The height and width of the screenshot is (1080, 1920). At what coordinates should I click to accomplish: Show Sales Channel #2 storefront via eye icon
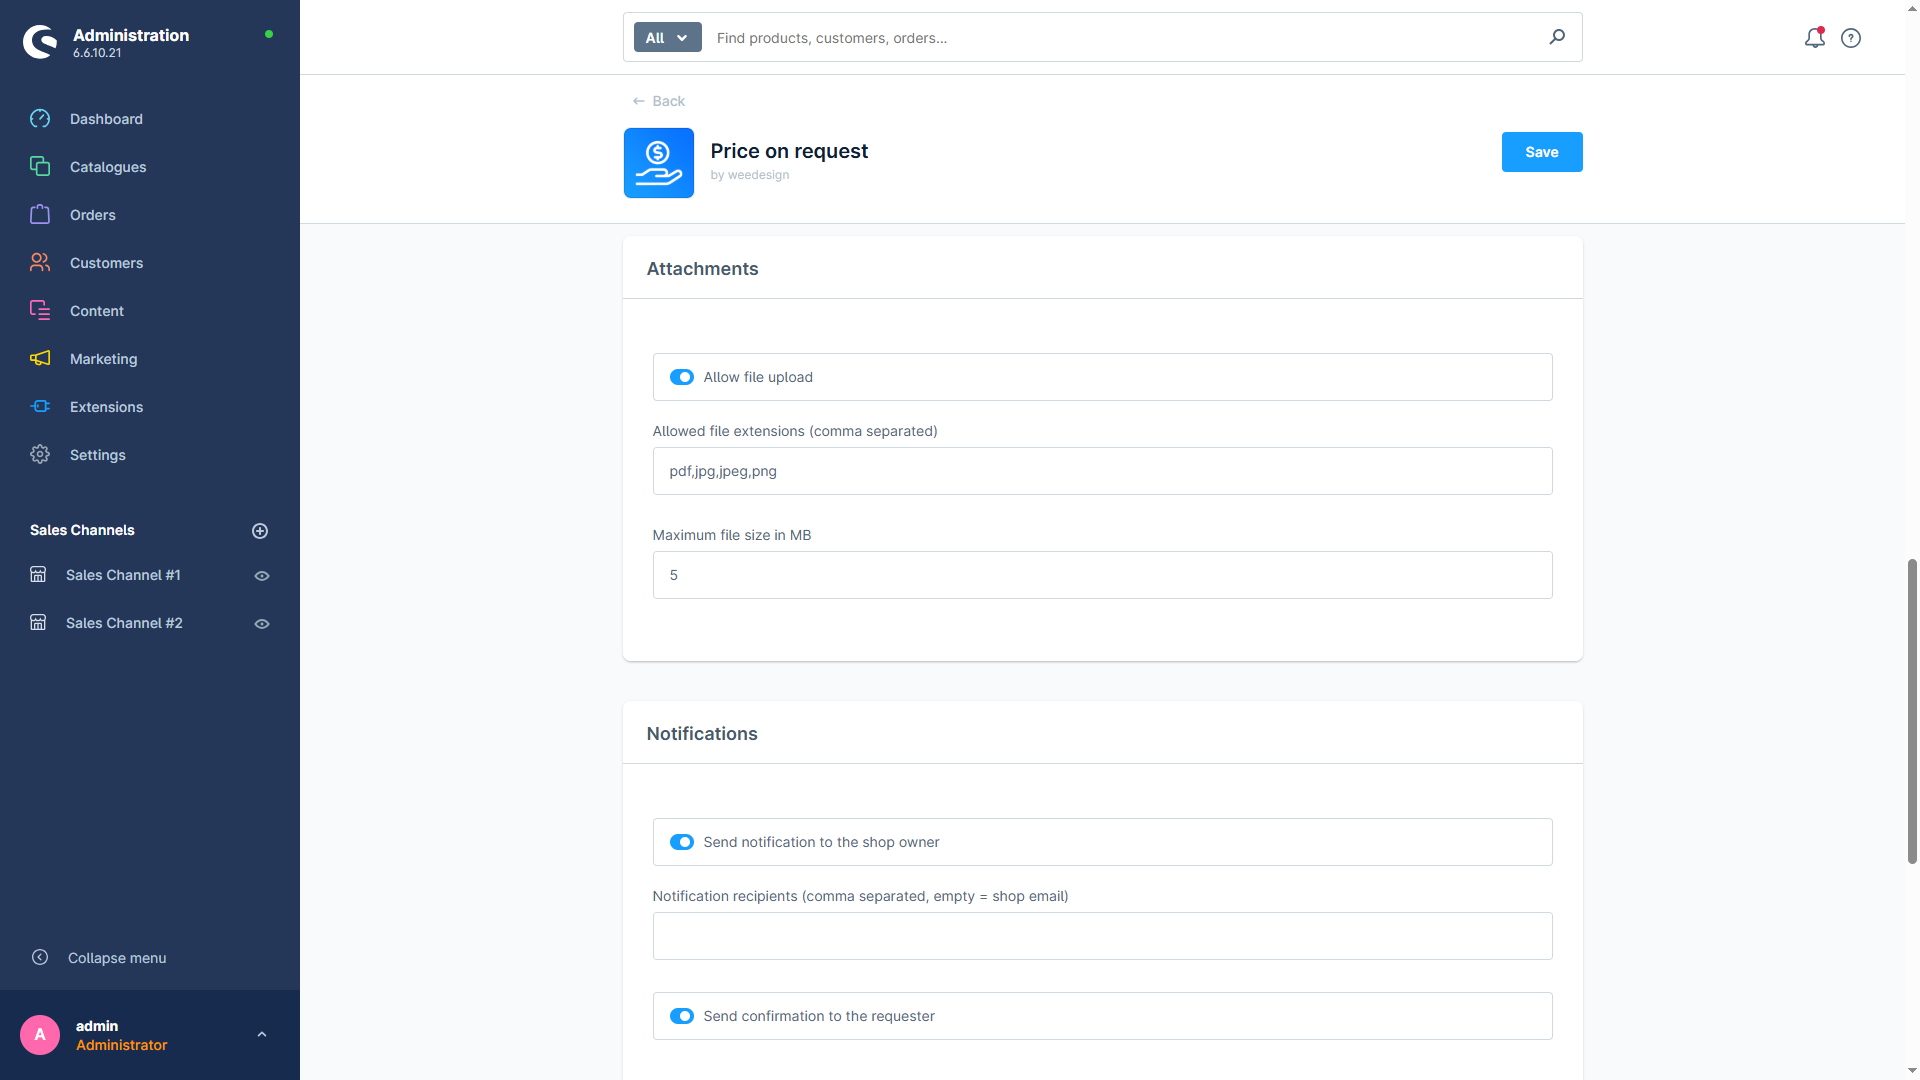click(x=262, y=624)
